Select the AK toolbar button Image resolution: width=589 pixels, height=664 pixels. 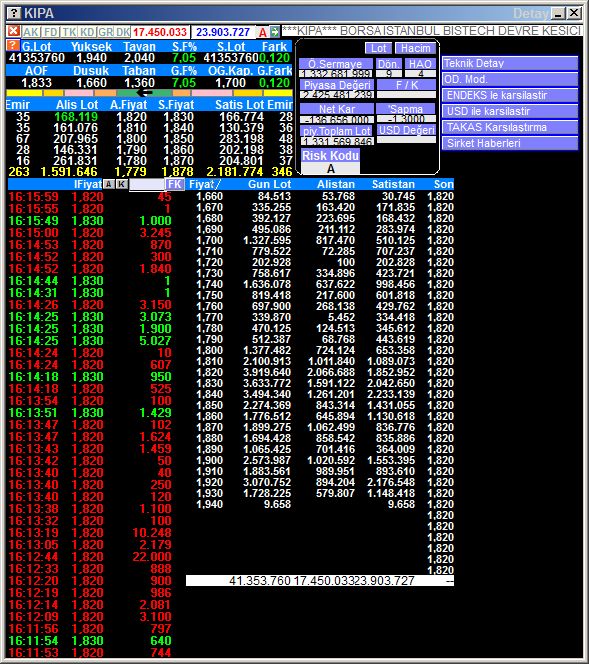point(31,32)
